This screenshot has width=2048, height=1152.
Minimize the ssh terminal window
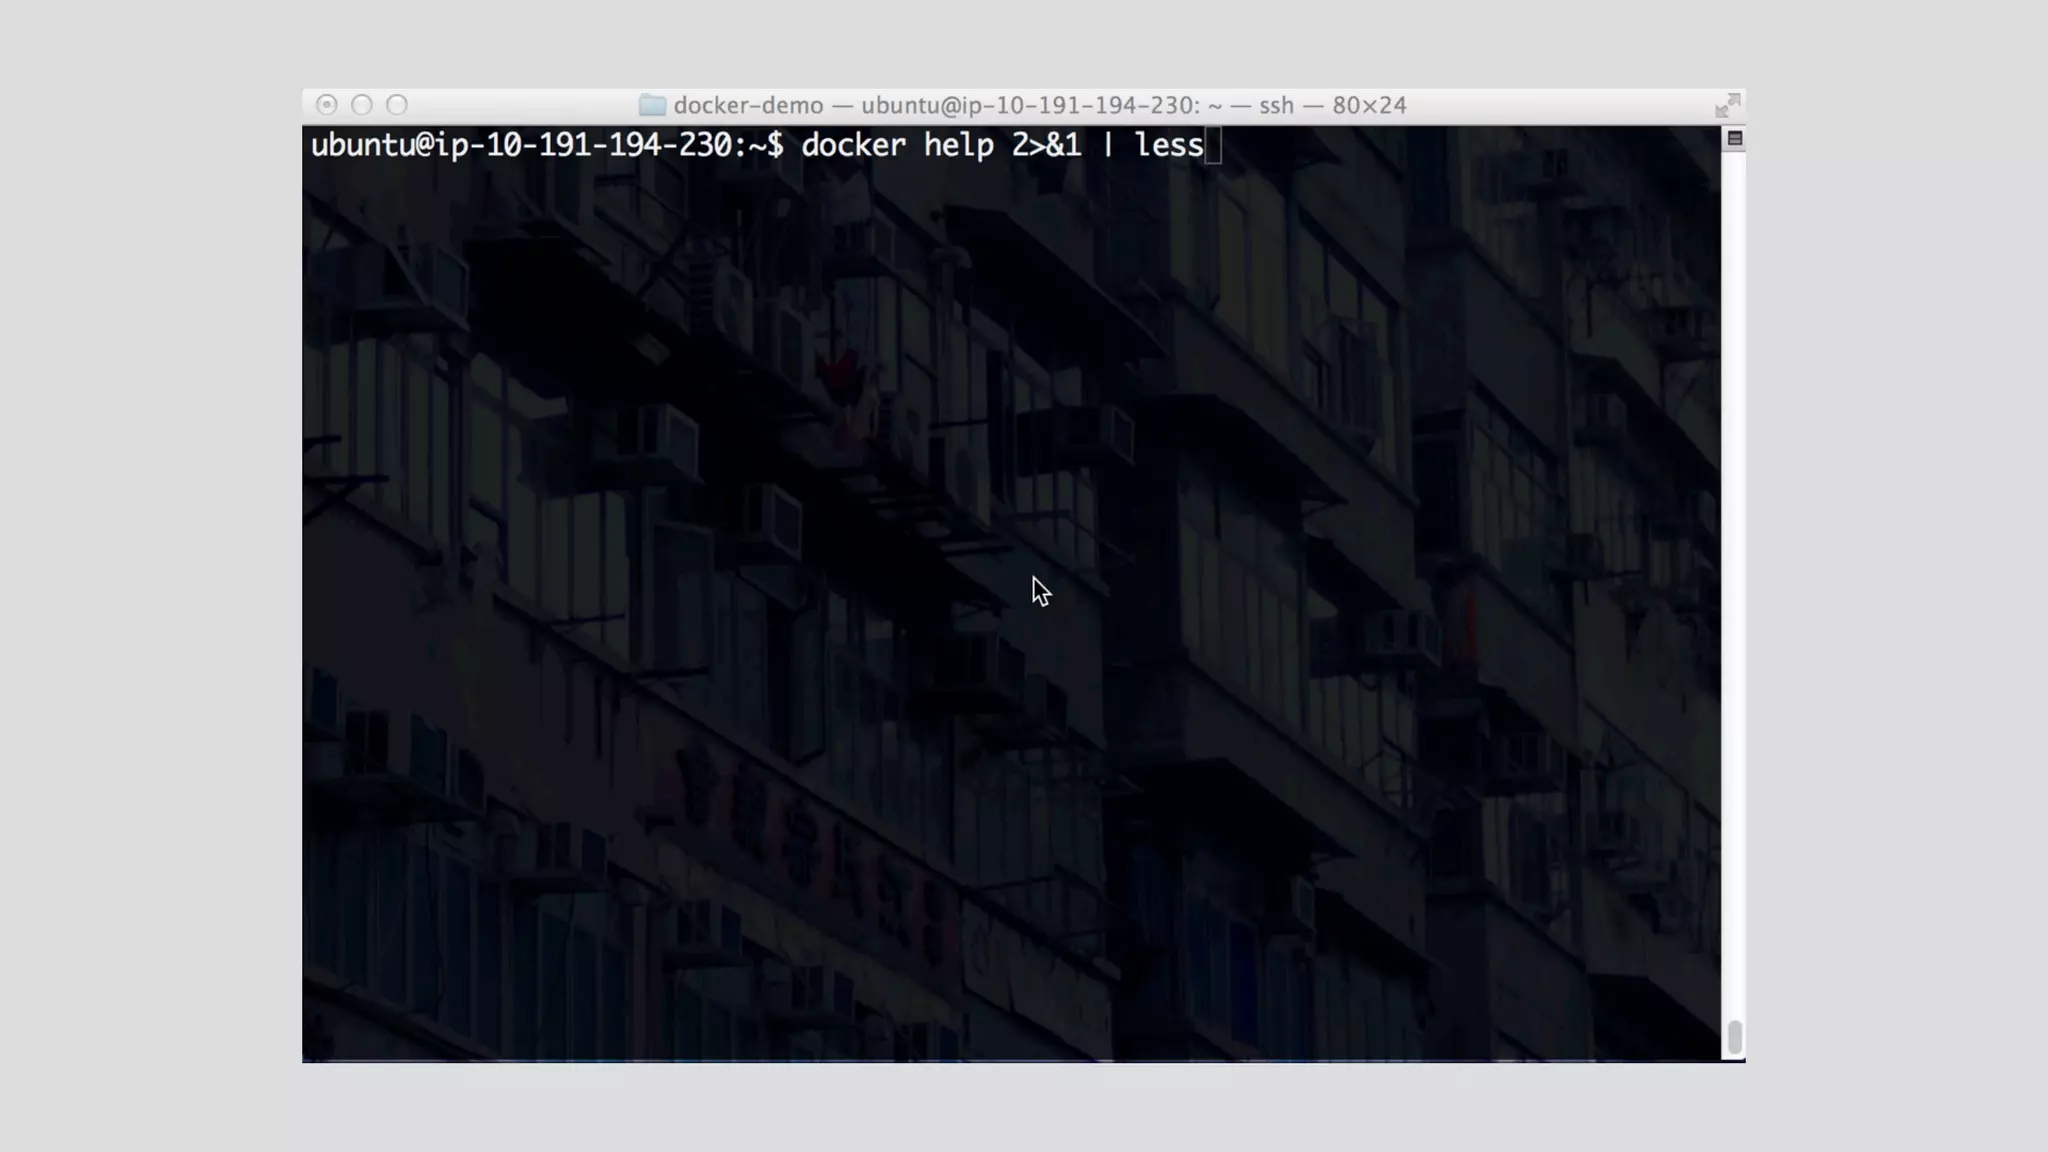coord(362,105)
